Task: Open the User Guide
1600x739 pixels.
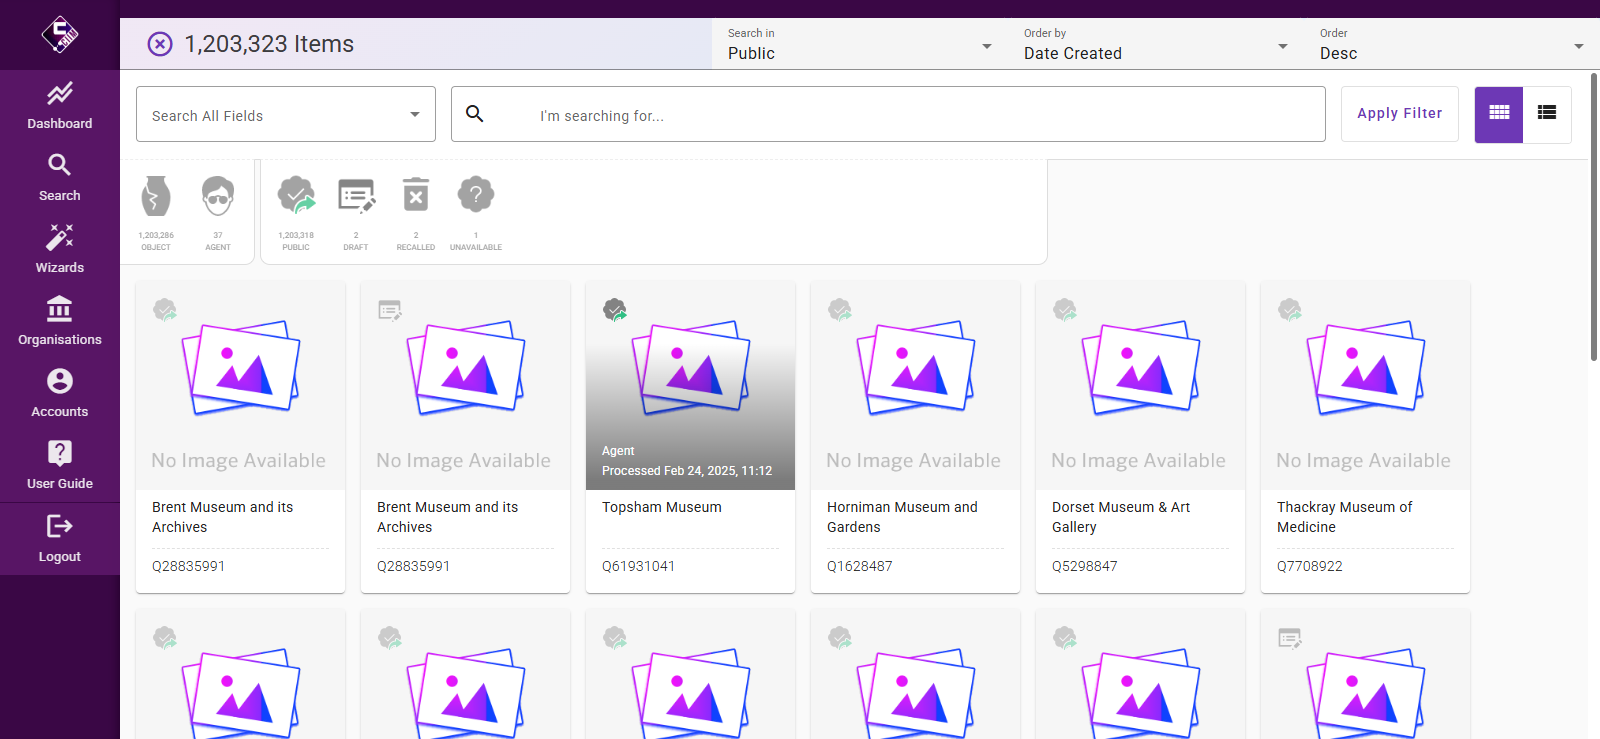Action: [x=60, y=466]
